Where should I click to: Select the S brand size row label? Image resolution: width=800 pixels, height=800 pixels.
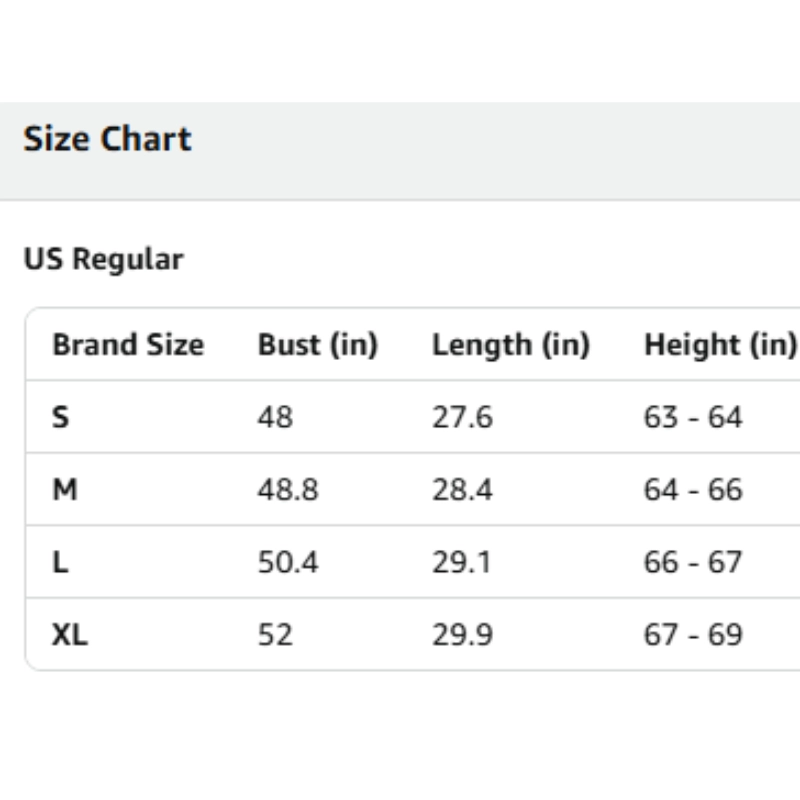tap(61, 417)
